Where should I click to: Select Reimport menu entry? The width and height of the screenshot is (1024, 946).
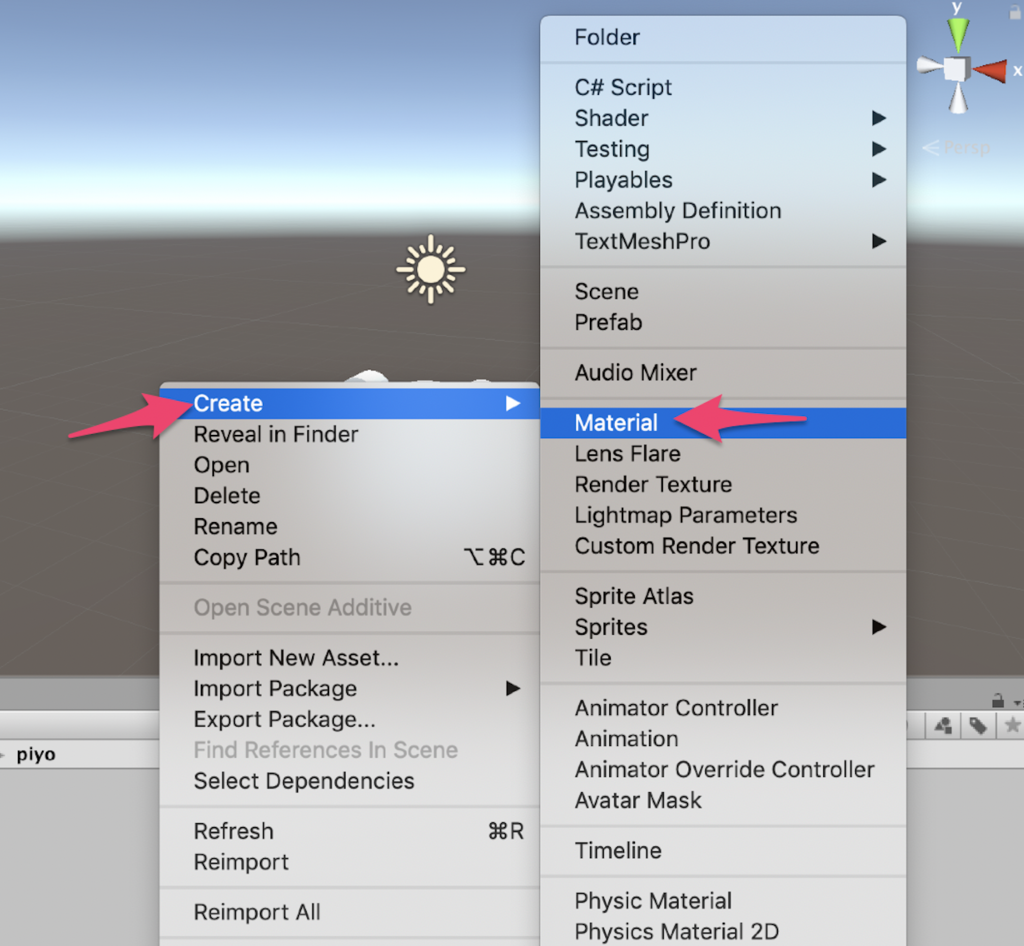[349, 862]
